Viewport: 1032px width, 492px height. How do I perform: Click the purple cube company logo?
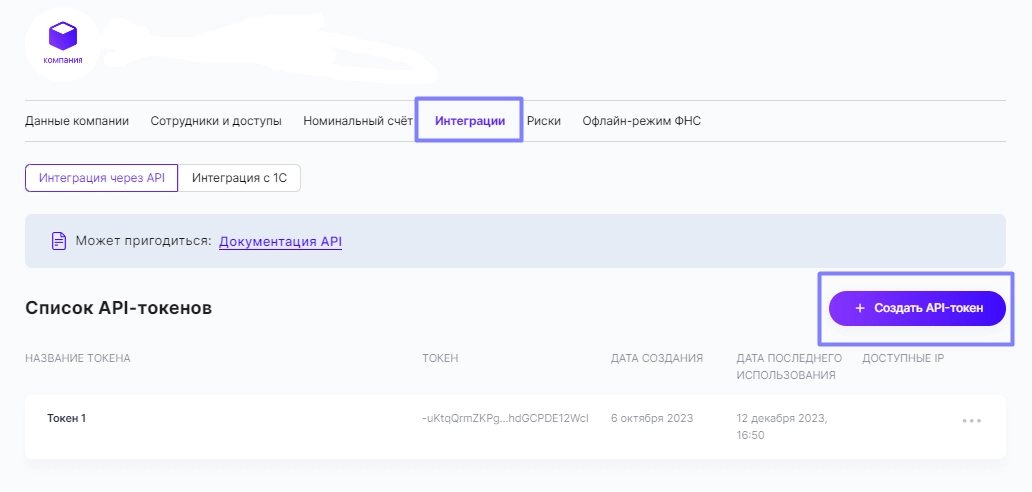coord(63,36)
